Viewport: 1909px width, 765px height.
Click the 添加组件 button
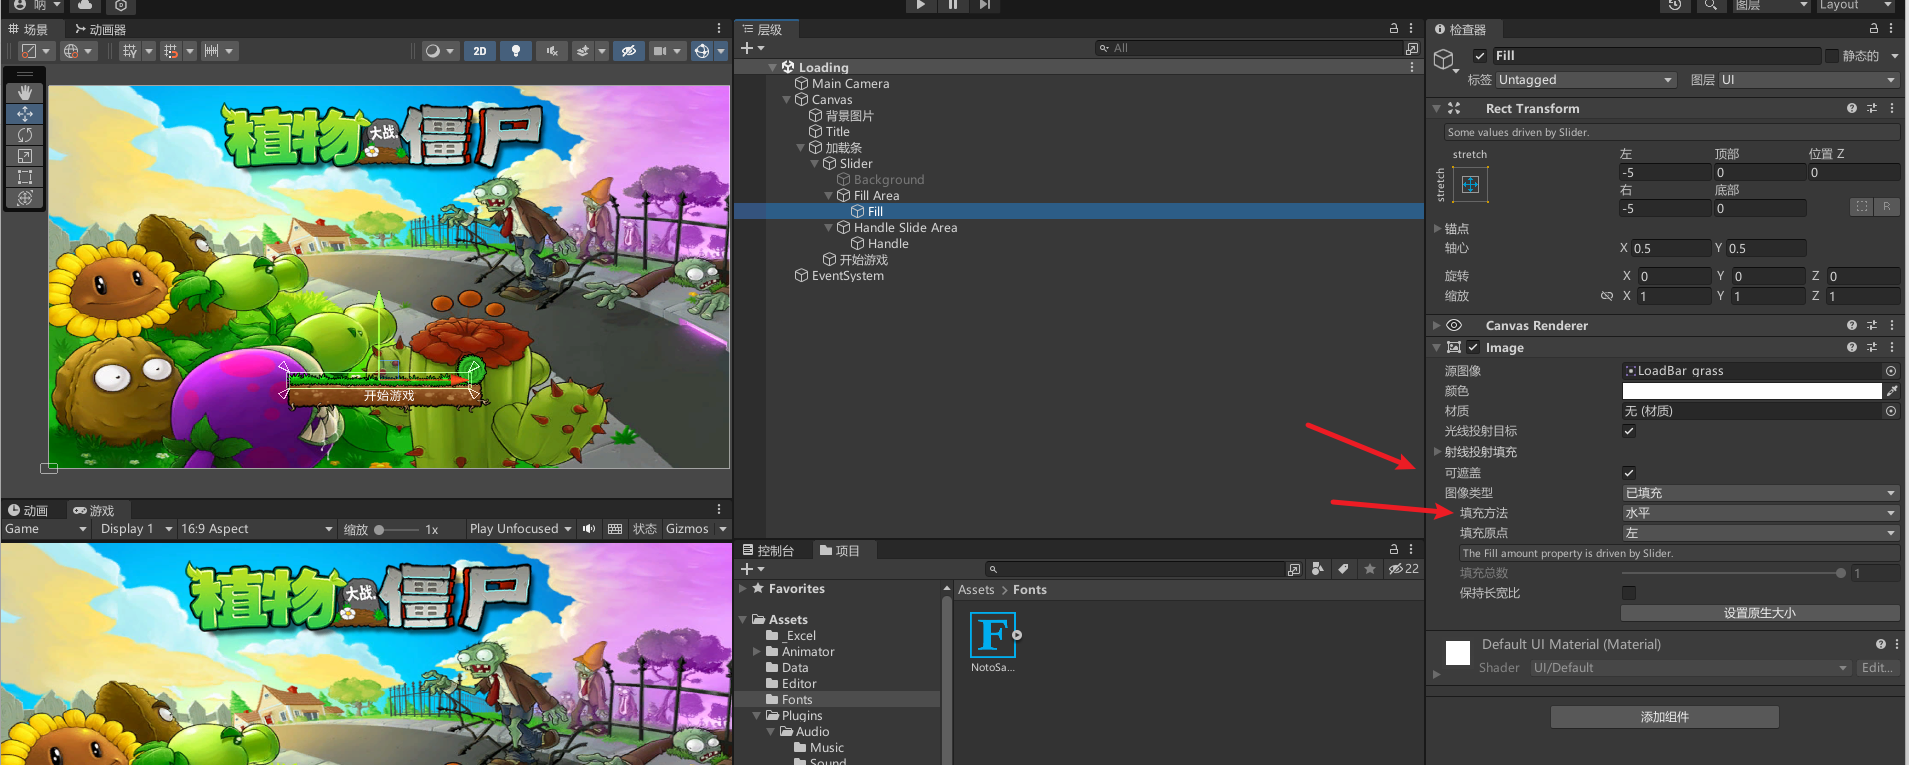point(1665,717)
